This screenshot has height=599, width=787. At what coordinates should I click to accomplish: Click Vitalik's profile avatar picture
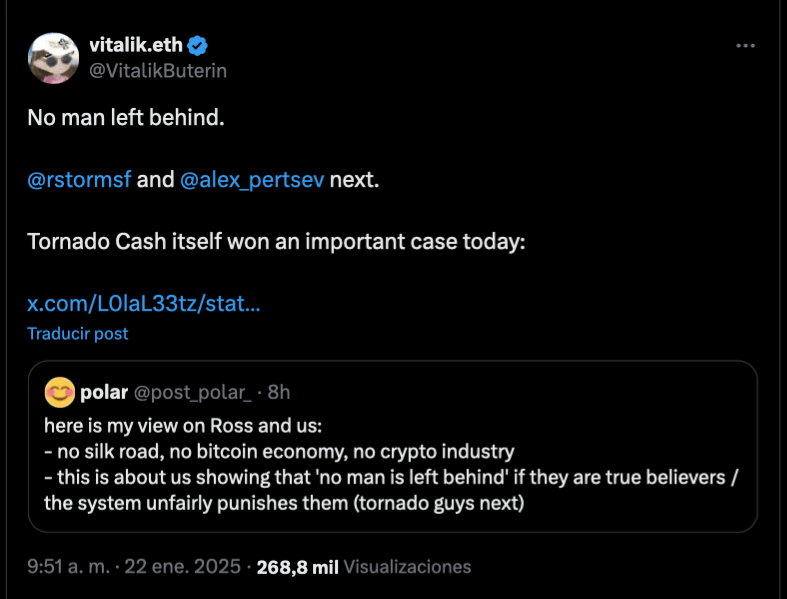52,58
